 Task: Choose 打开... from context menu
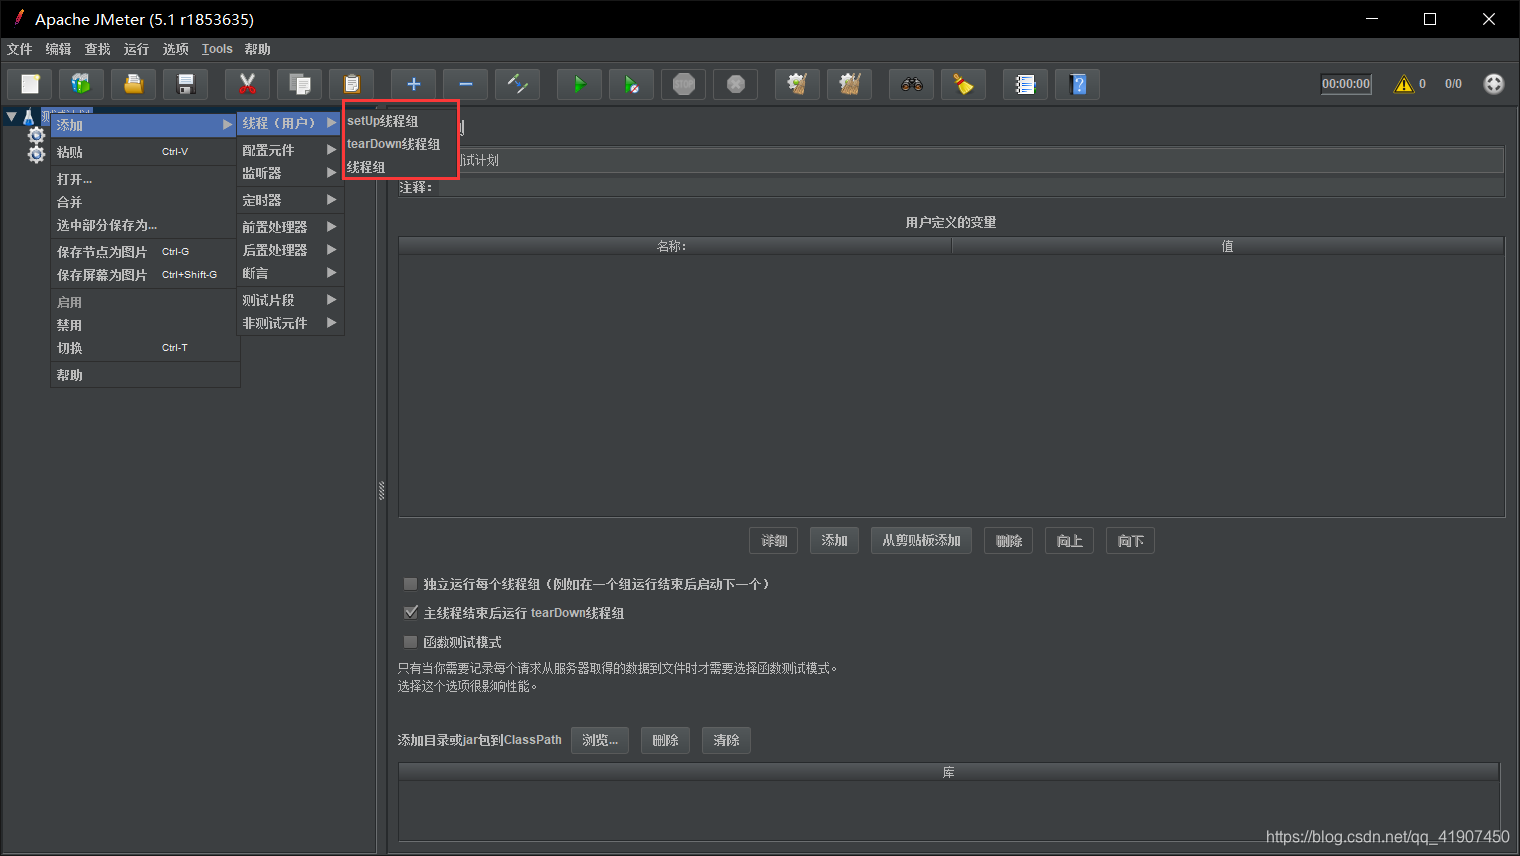(x=144, y=179)
